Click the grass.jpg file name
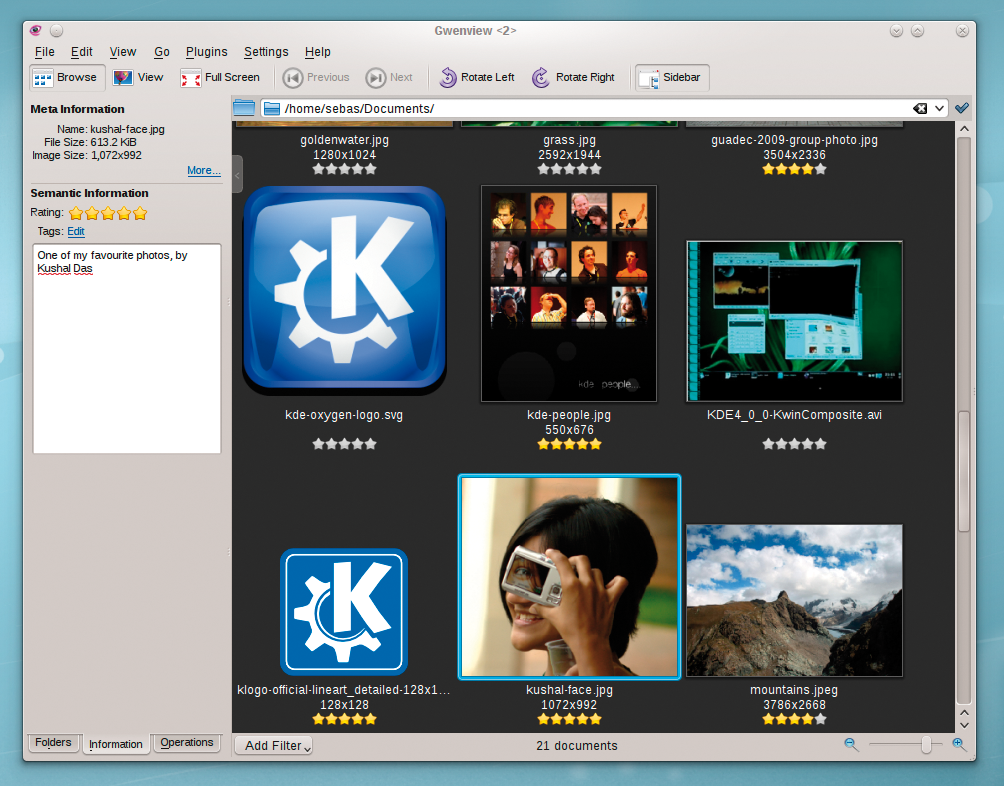Viewport: 1004px width, 786px height. click(569, 140)
